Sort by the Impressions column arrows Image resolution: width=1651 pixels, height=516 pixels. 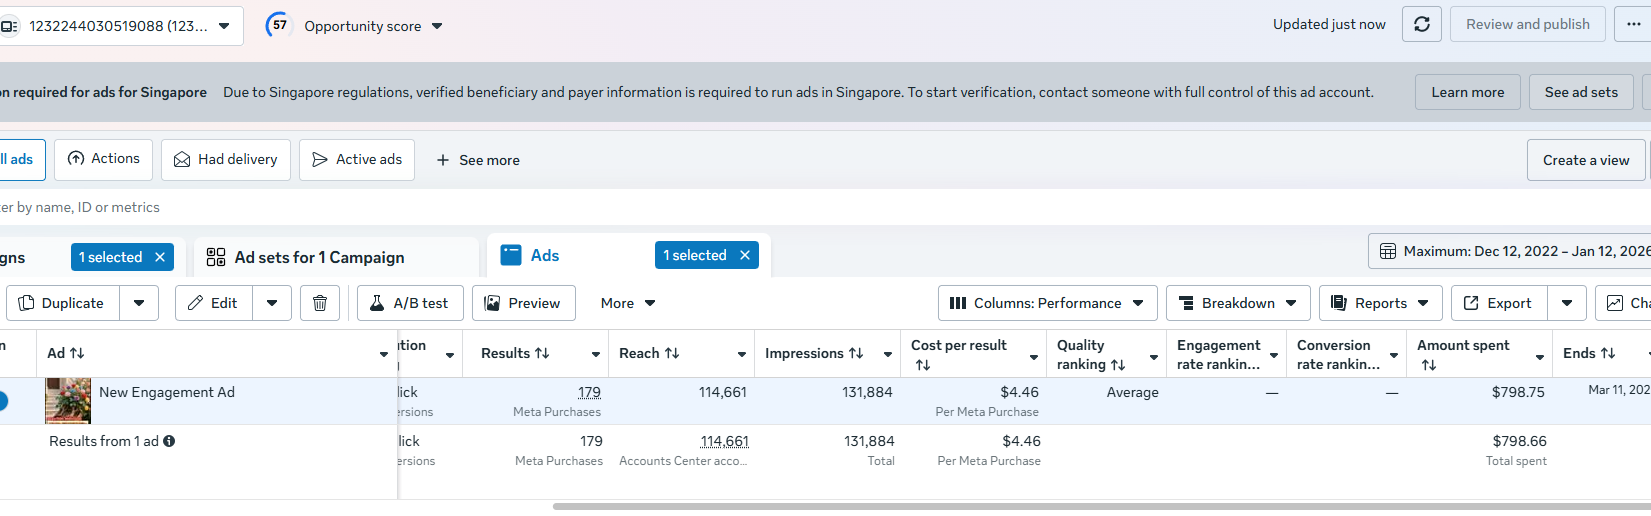pos(856,353)
